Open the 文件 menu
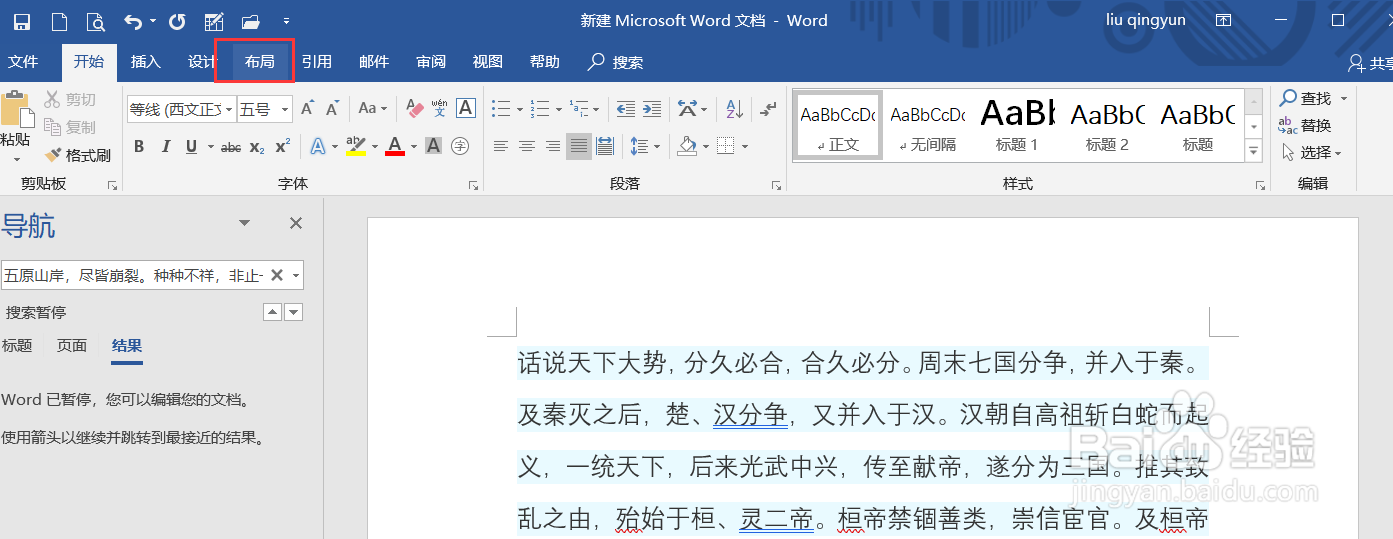 (x=23, y=62)
